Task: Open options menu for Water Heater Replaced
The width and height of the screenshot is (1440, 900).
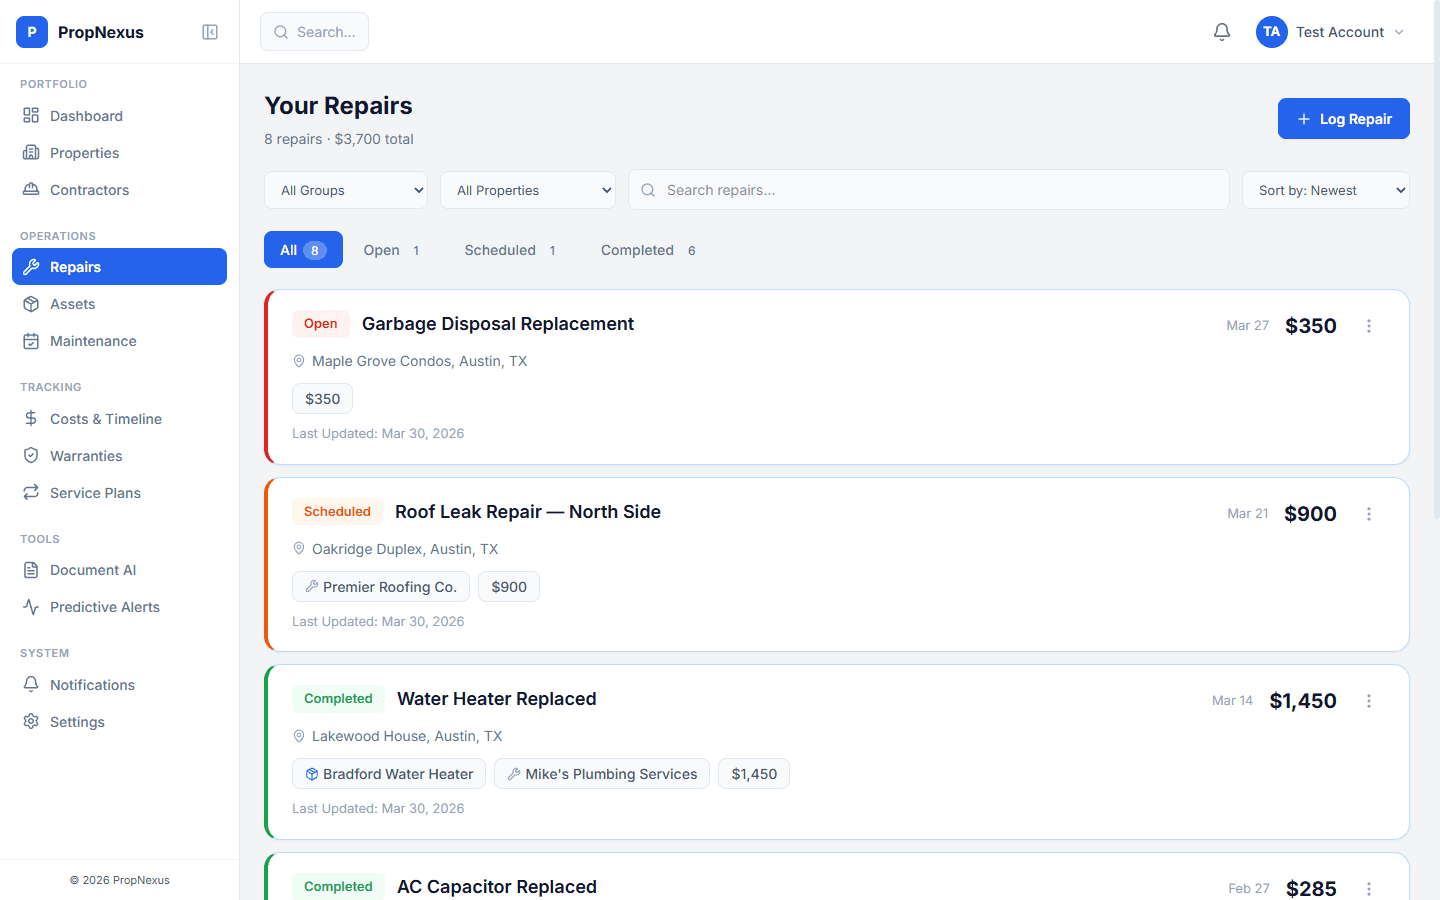Action: click(x=1369, y=701)
